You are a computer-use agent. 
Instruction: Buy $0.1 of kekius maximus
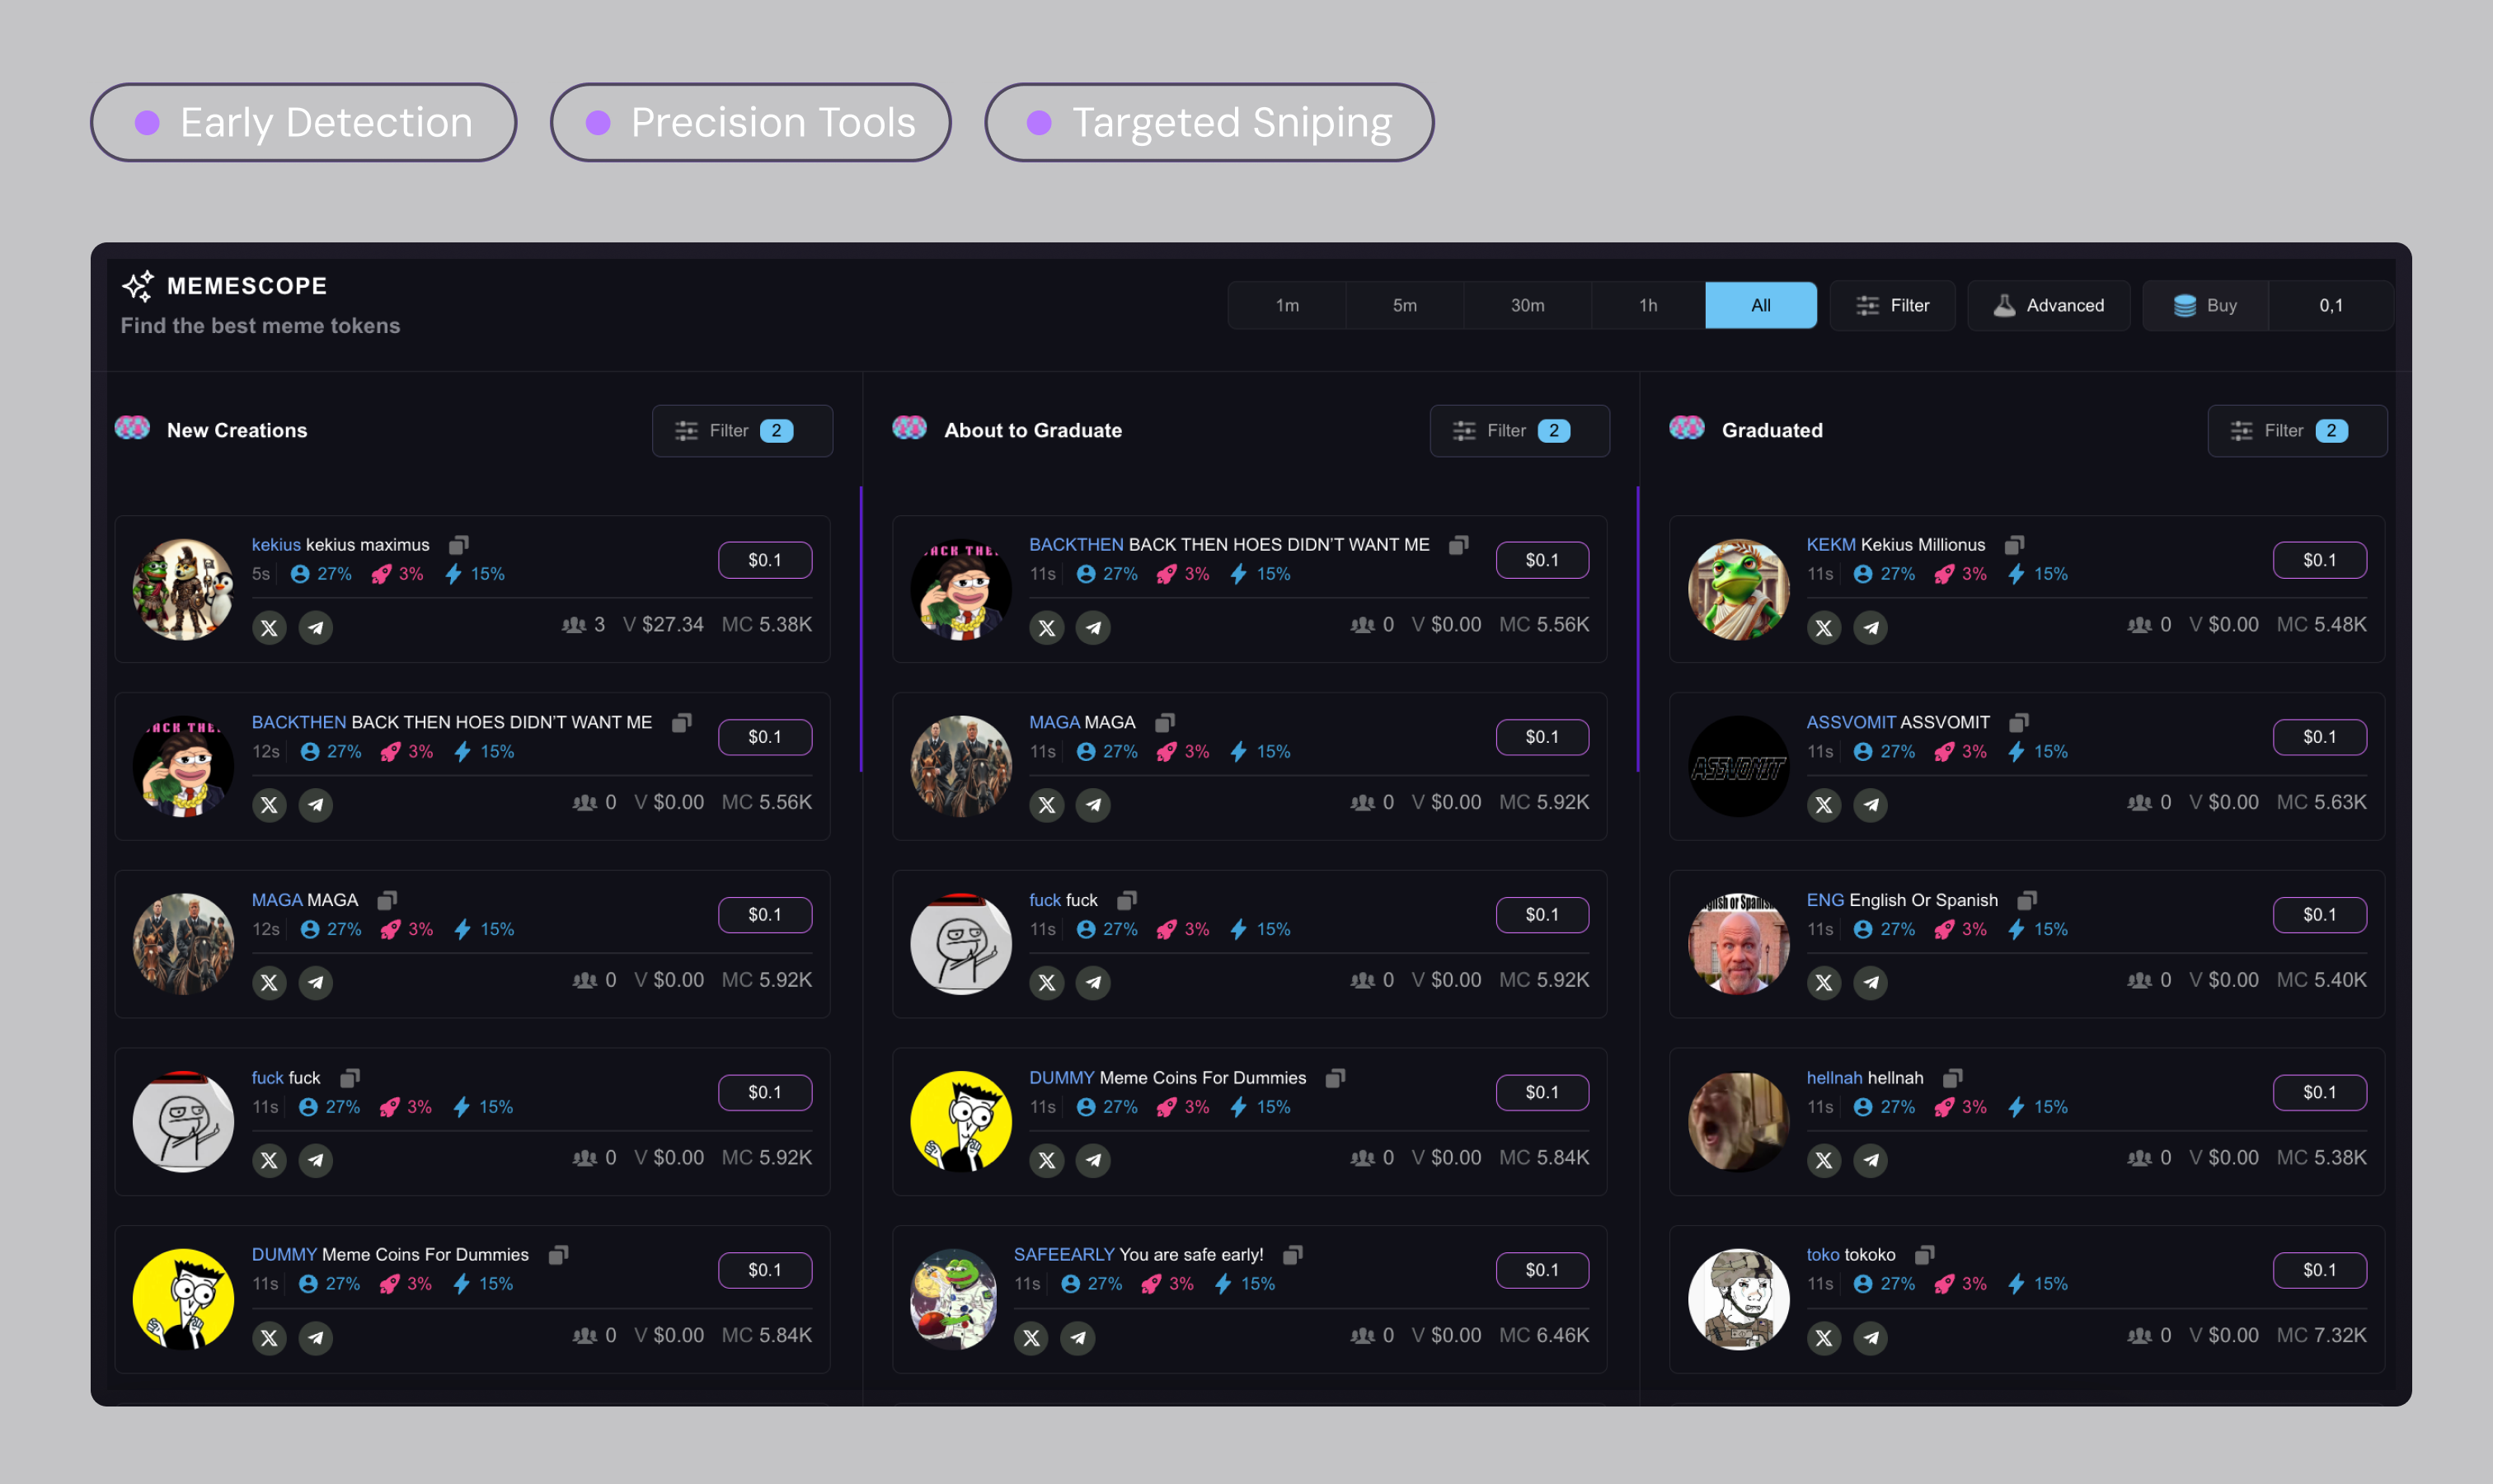point(765,560)
